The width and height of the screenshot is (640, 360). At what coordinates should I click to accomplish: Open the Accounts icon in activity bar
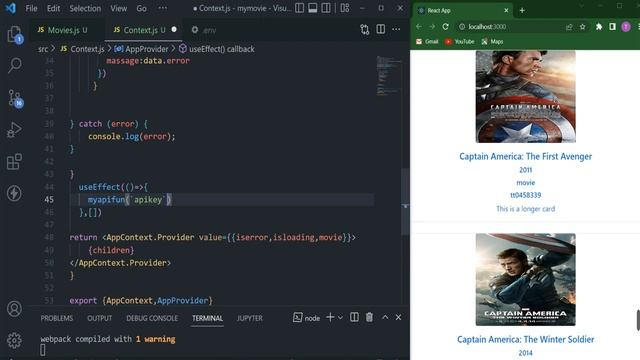(14, 309)
